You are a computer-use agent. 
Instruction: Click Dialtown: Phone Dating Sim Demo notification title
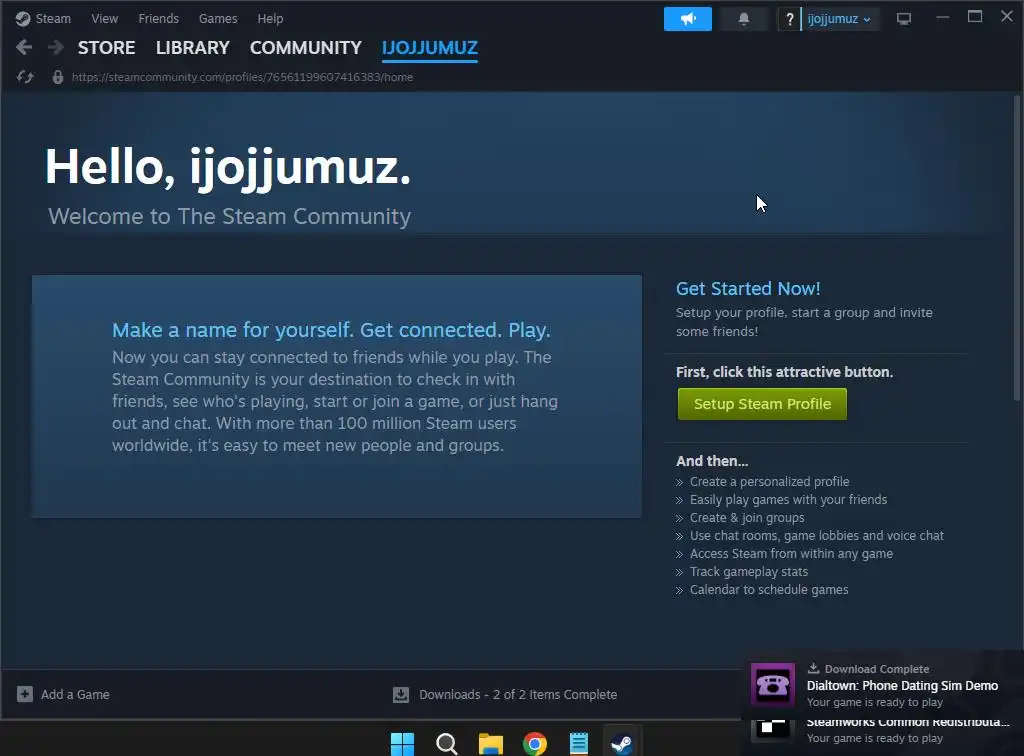[902, 685]
